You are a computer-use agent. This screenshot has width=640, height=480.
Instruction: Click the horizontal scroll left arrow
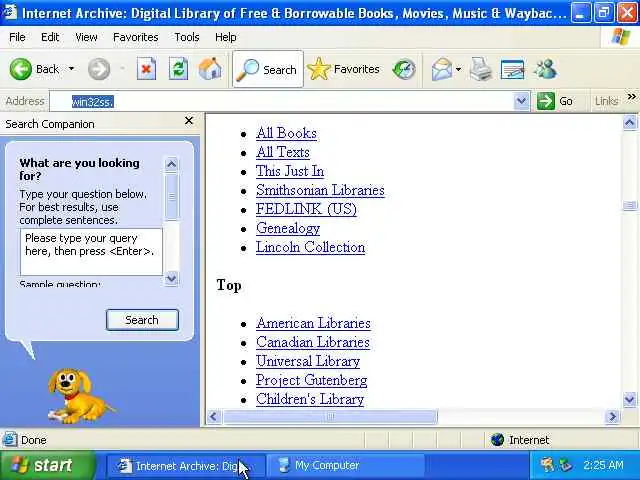[213, 417]
